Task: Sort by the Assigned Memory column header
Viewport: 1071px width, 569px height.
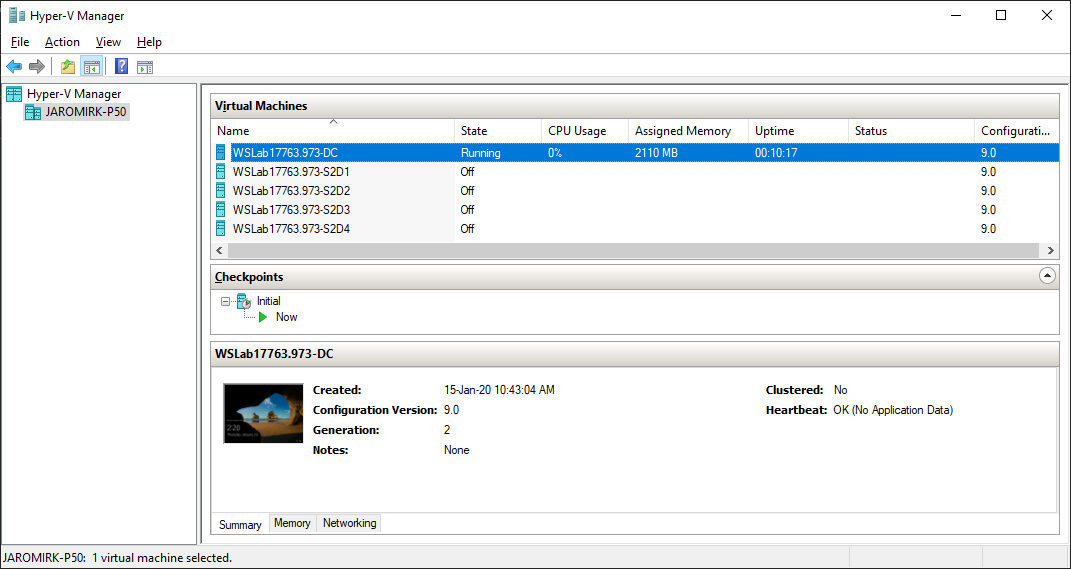Action: 688,130
